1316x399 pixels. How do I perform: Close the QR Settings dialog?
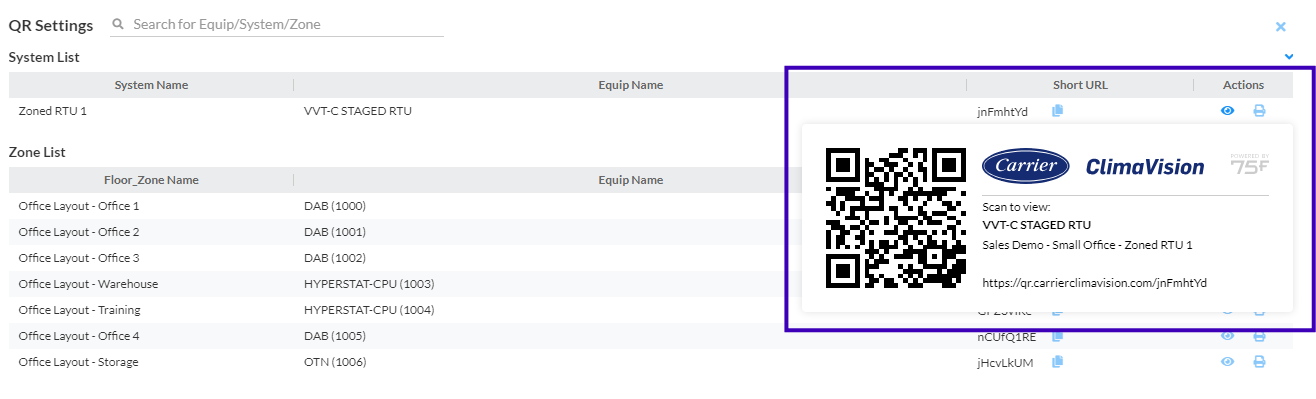[x=1281, y=27]
